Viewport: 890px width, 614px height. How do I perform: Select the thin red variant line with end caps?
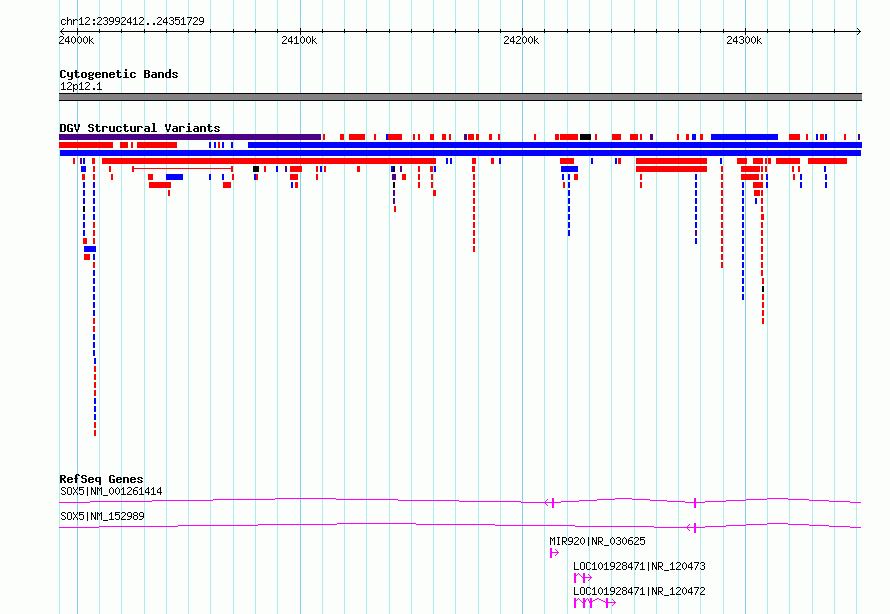[x=182, y=169]
